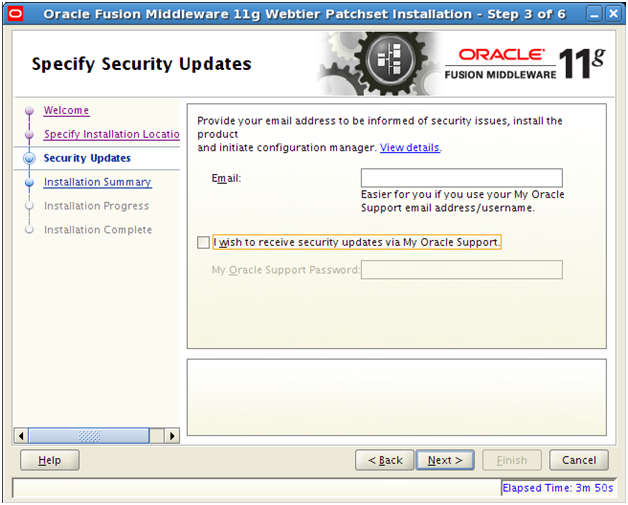Cancel the patchset installation
Image resolution: width=628 pixels, height=505 pixels.
click(x=579, y=460)
